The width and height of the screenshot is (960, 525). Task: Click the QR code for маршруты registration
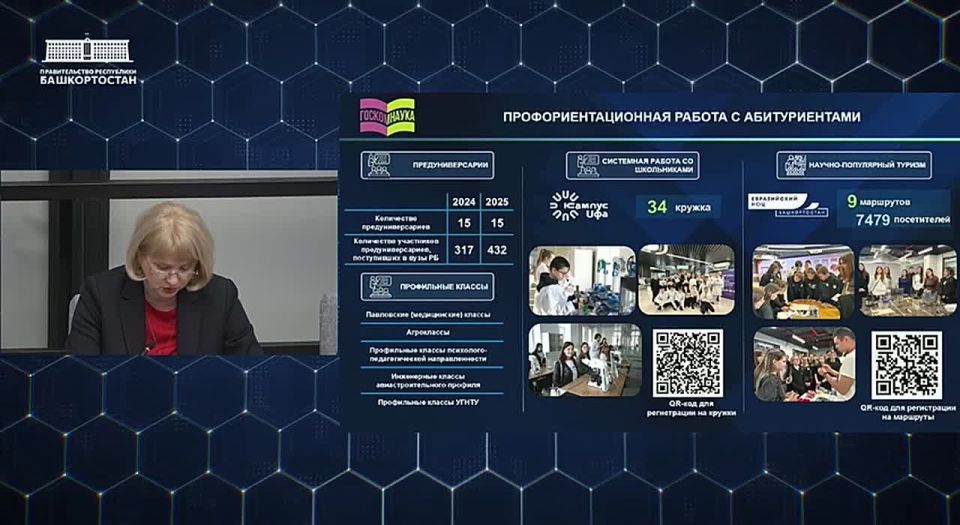(x=906, y=364)
